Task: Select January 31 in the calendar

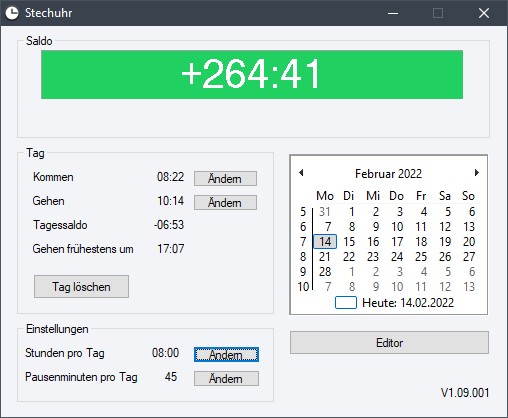Action: tap(325, 212)
